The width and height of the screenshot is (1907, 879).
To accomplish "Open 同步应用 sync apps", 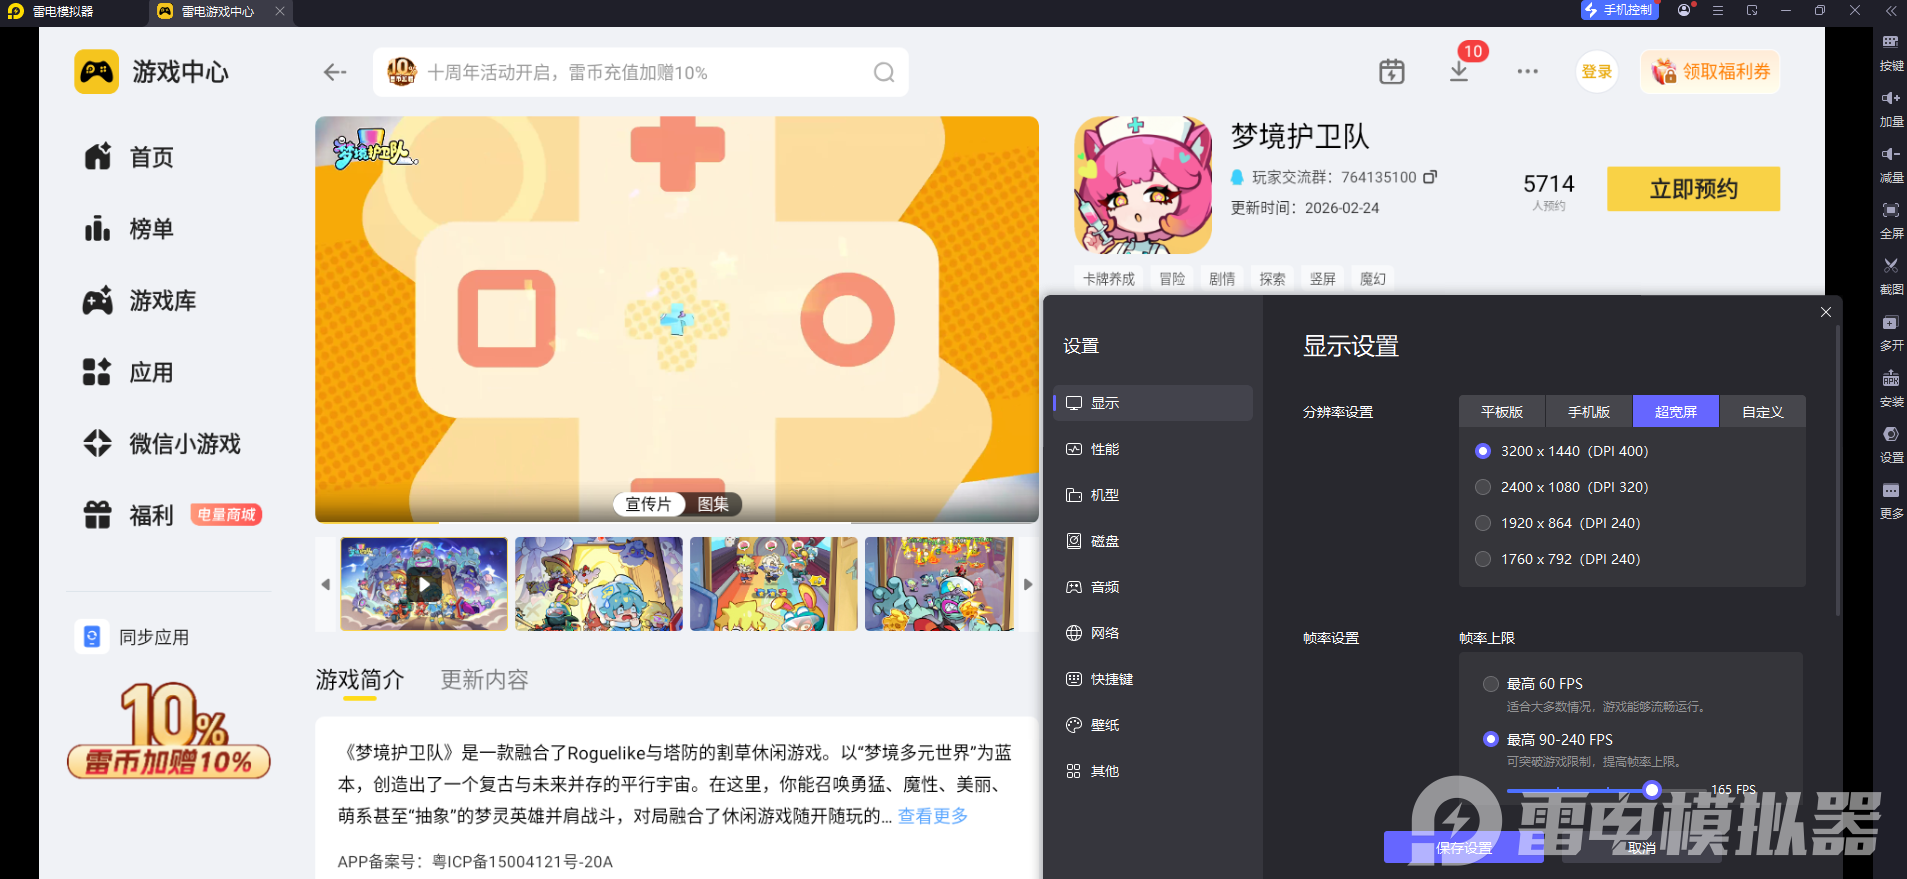I will [x=133, y=637].
